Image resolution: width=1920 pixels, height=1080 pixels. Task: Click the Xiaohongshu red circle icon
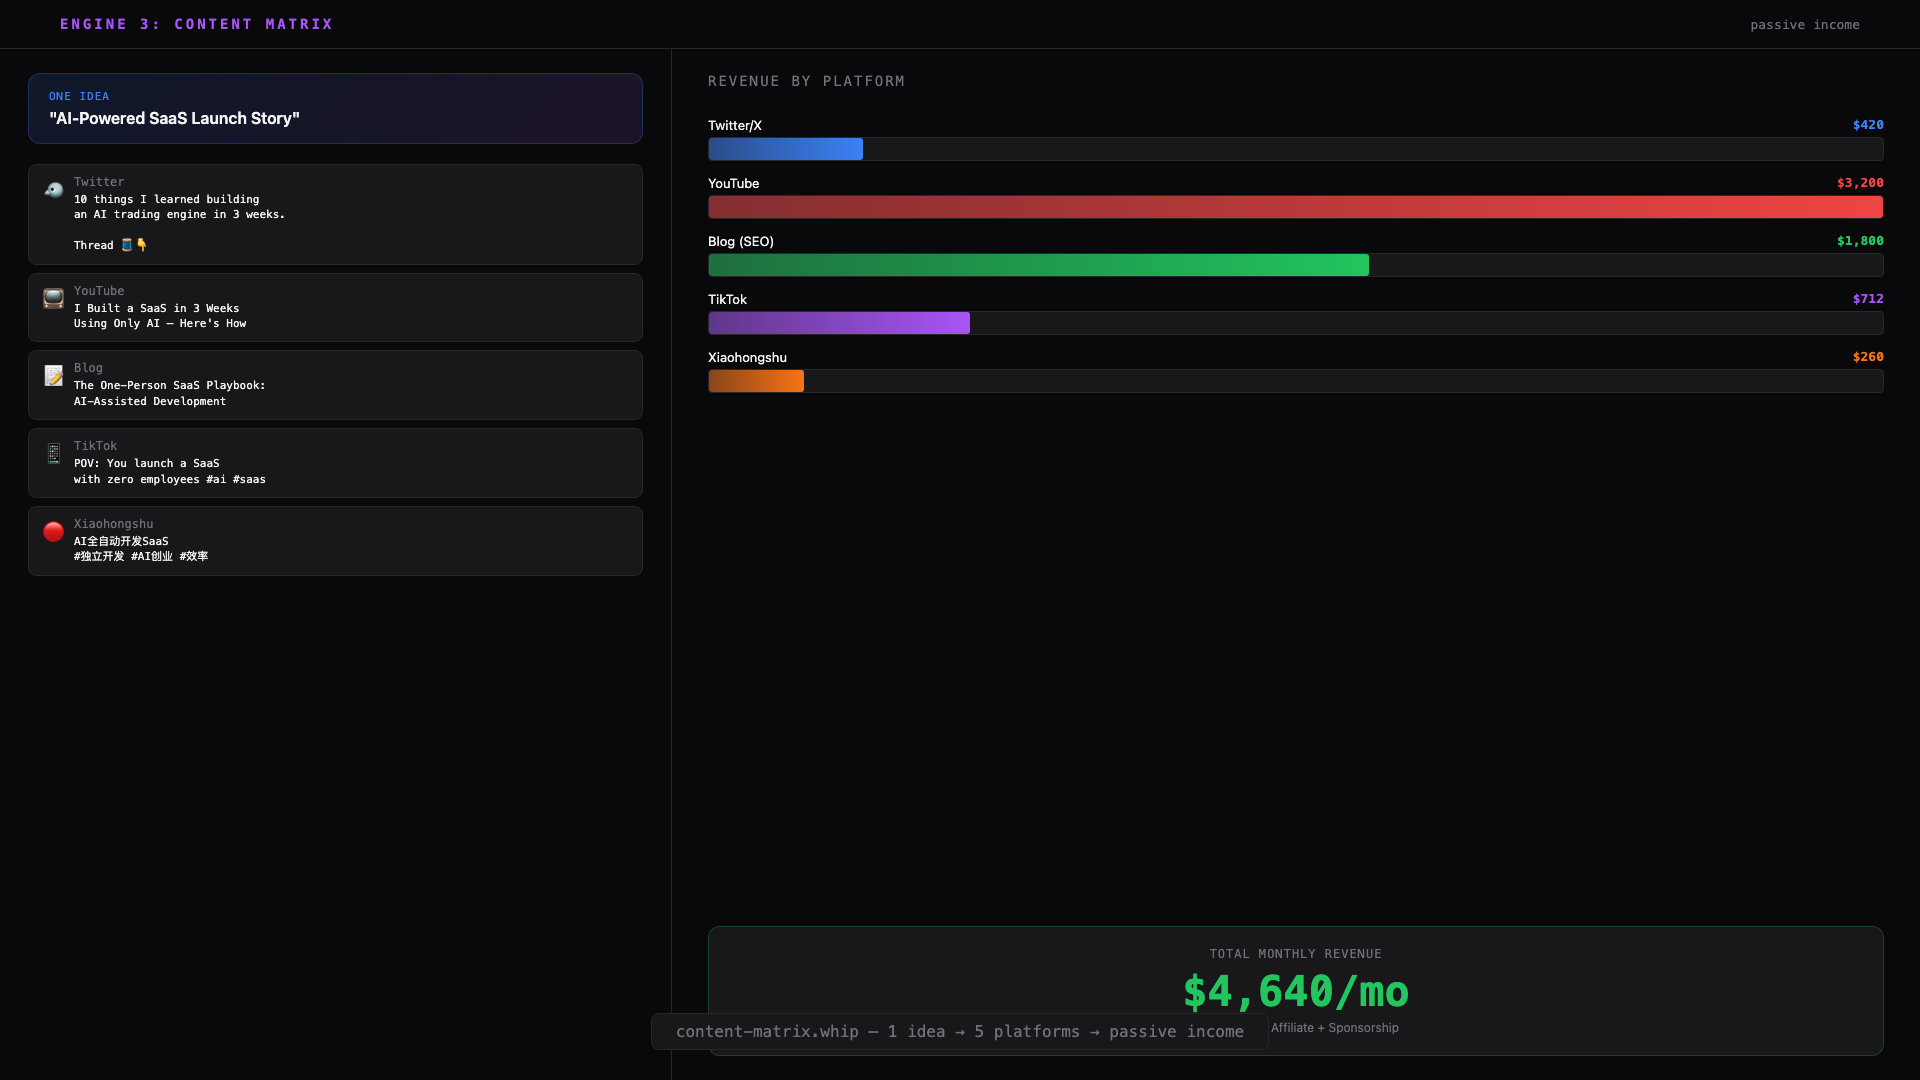[54, 532]
